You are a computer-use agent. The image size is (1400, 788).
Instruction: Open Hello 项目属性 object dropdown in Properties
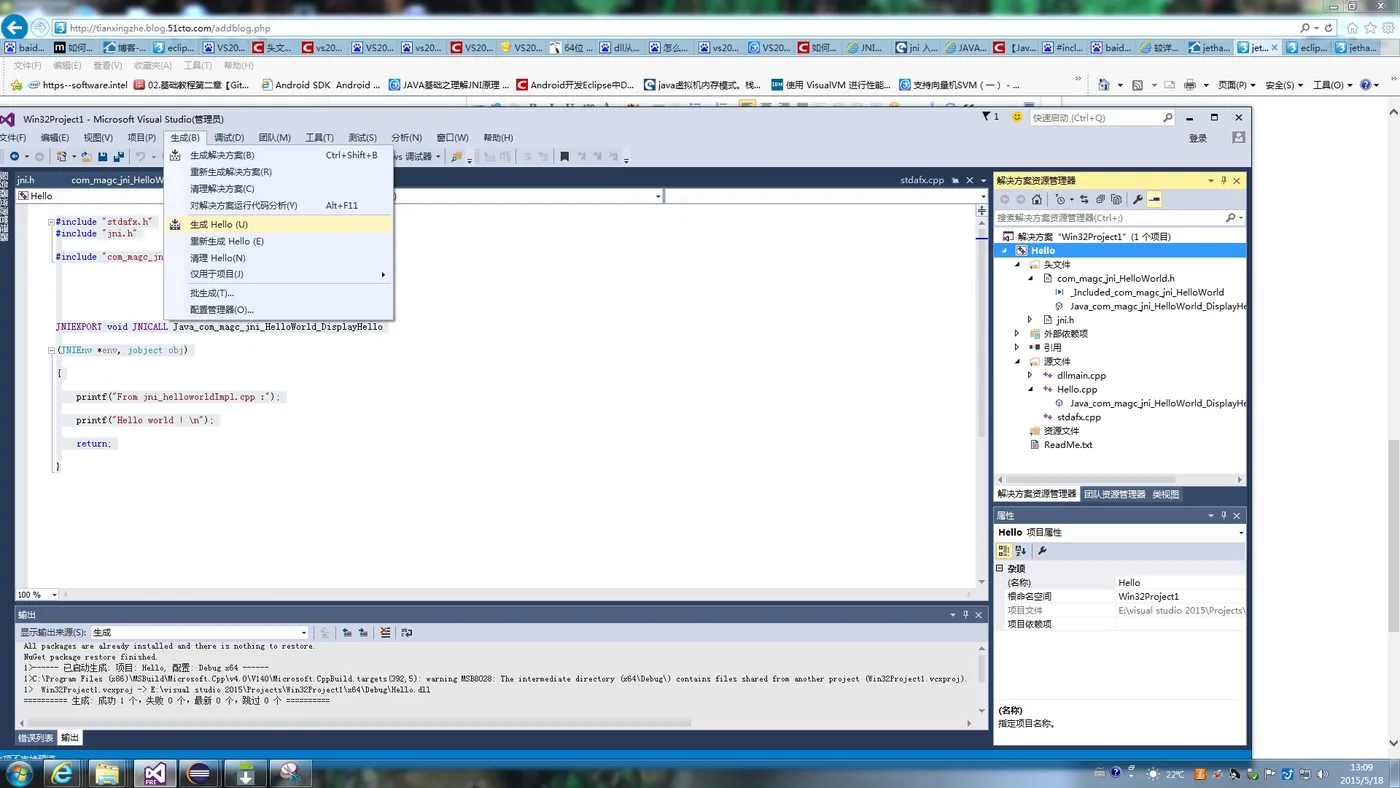tap(1120, 533)
